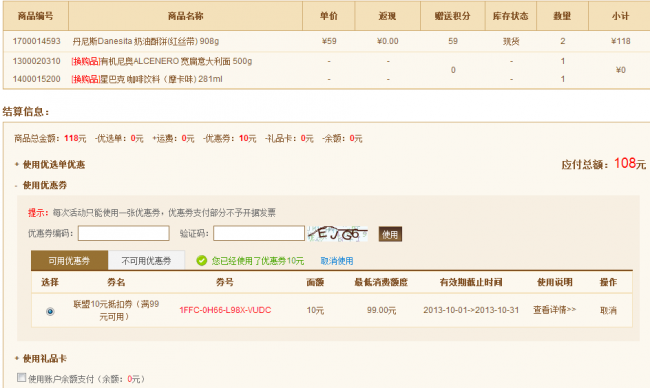The width and height of the screenshot is (650, 388).
Task: Click product name 丹尼斯Danesita 奶油酥饼
Action: click(x=146, y=41)
